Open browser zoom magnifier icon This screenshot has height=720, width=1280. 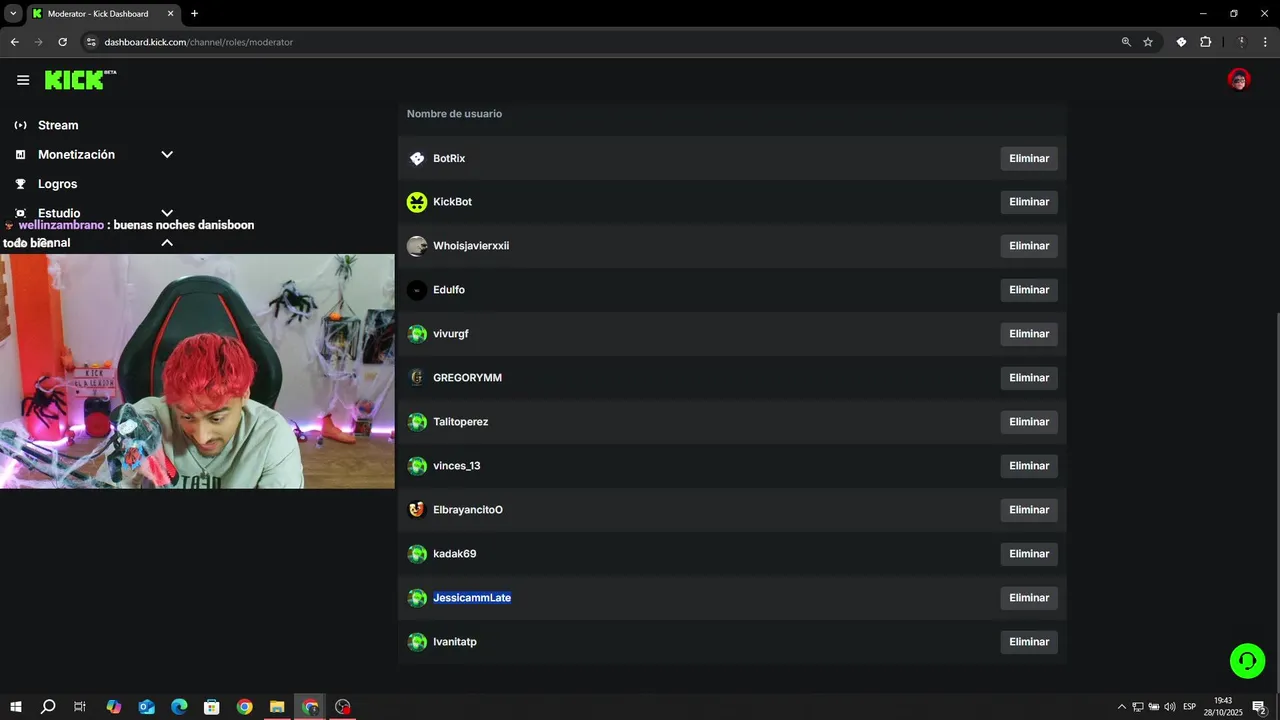1126,42
